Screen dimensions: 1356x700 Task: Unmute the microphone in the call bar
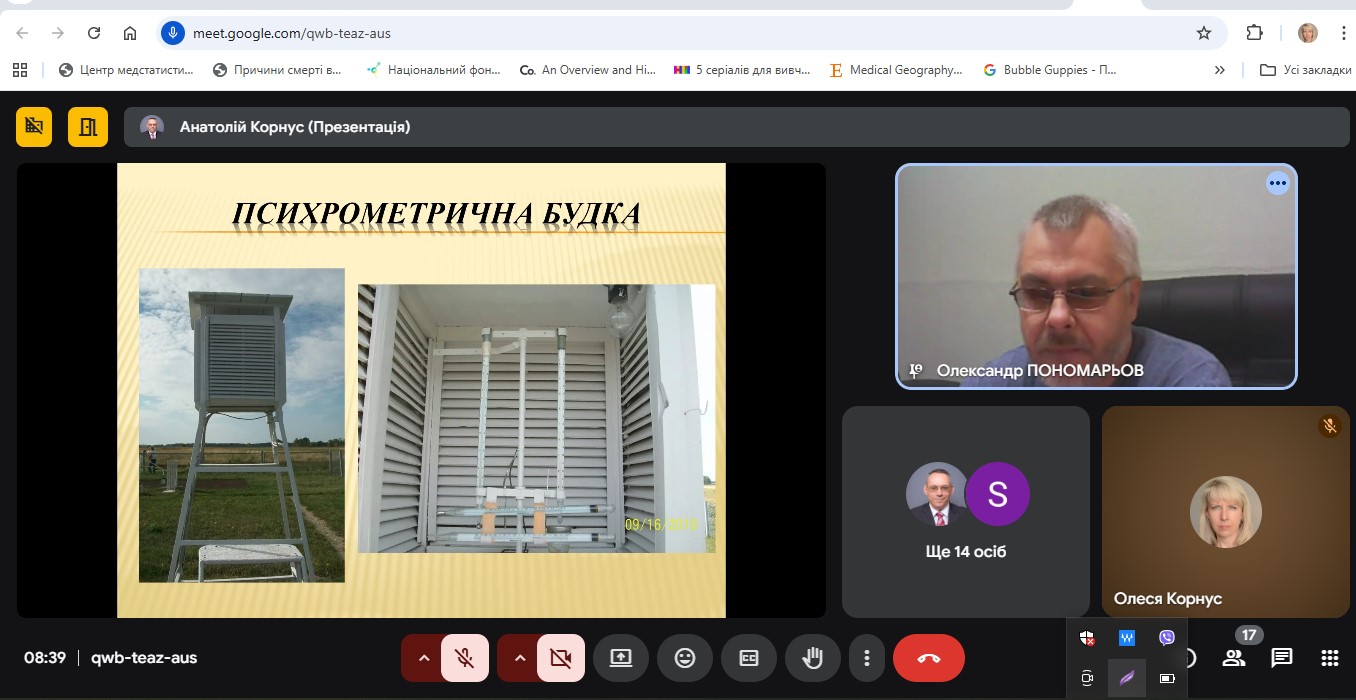click(465, 658)
